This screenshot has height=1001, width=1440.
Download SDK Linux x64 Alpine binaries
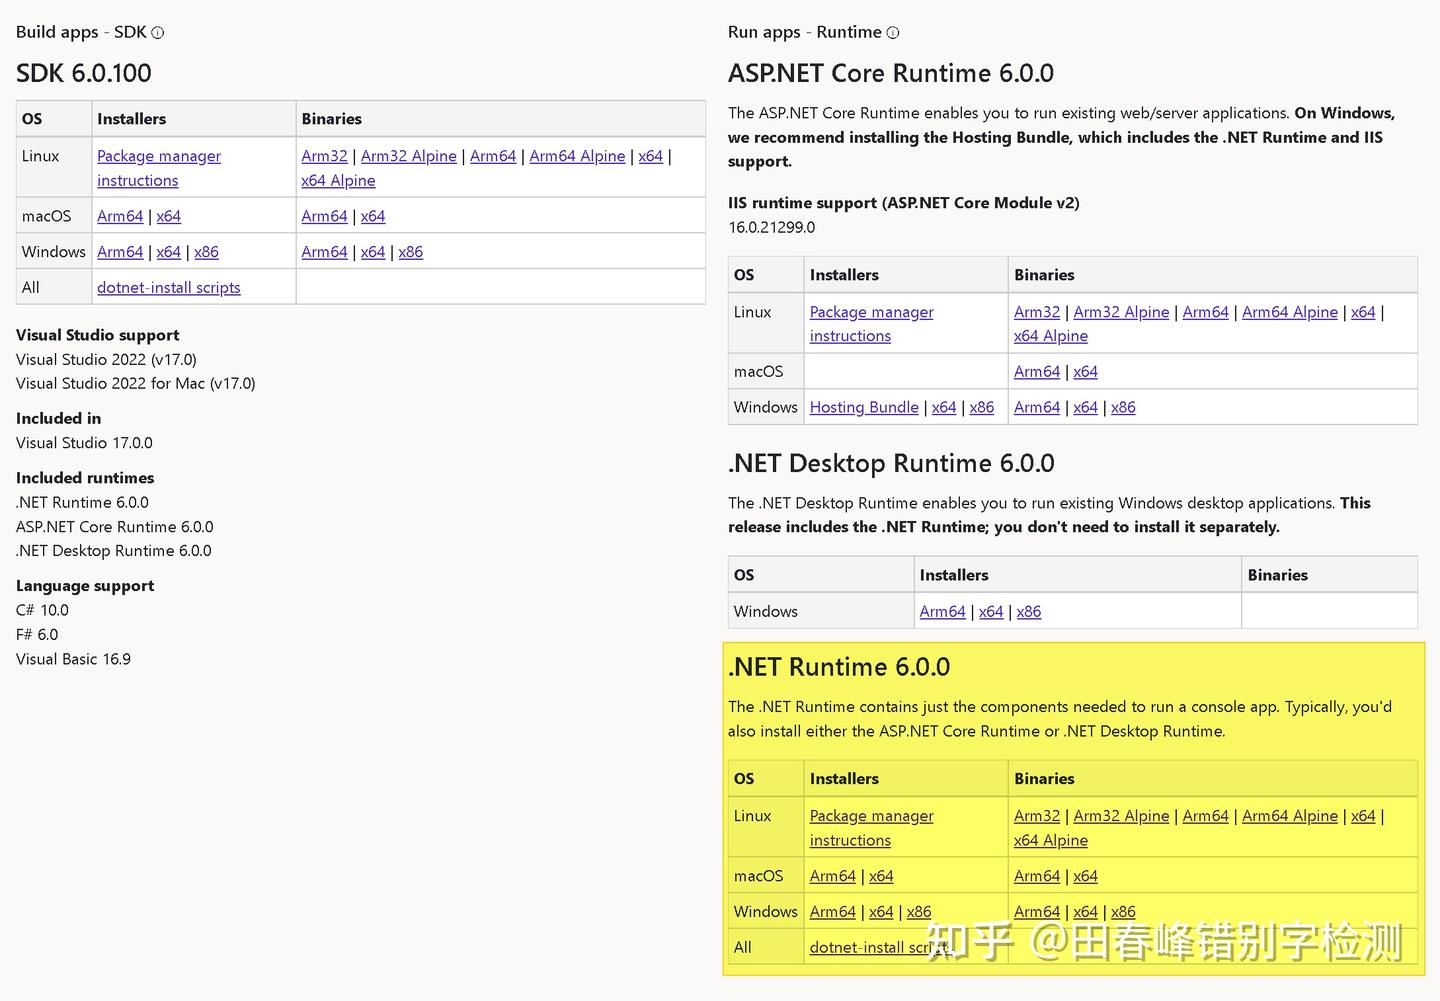pyautogui.click(x=338, y=180)
